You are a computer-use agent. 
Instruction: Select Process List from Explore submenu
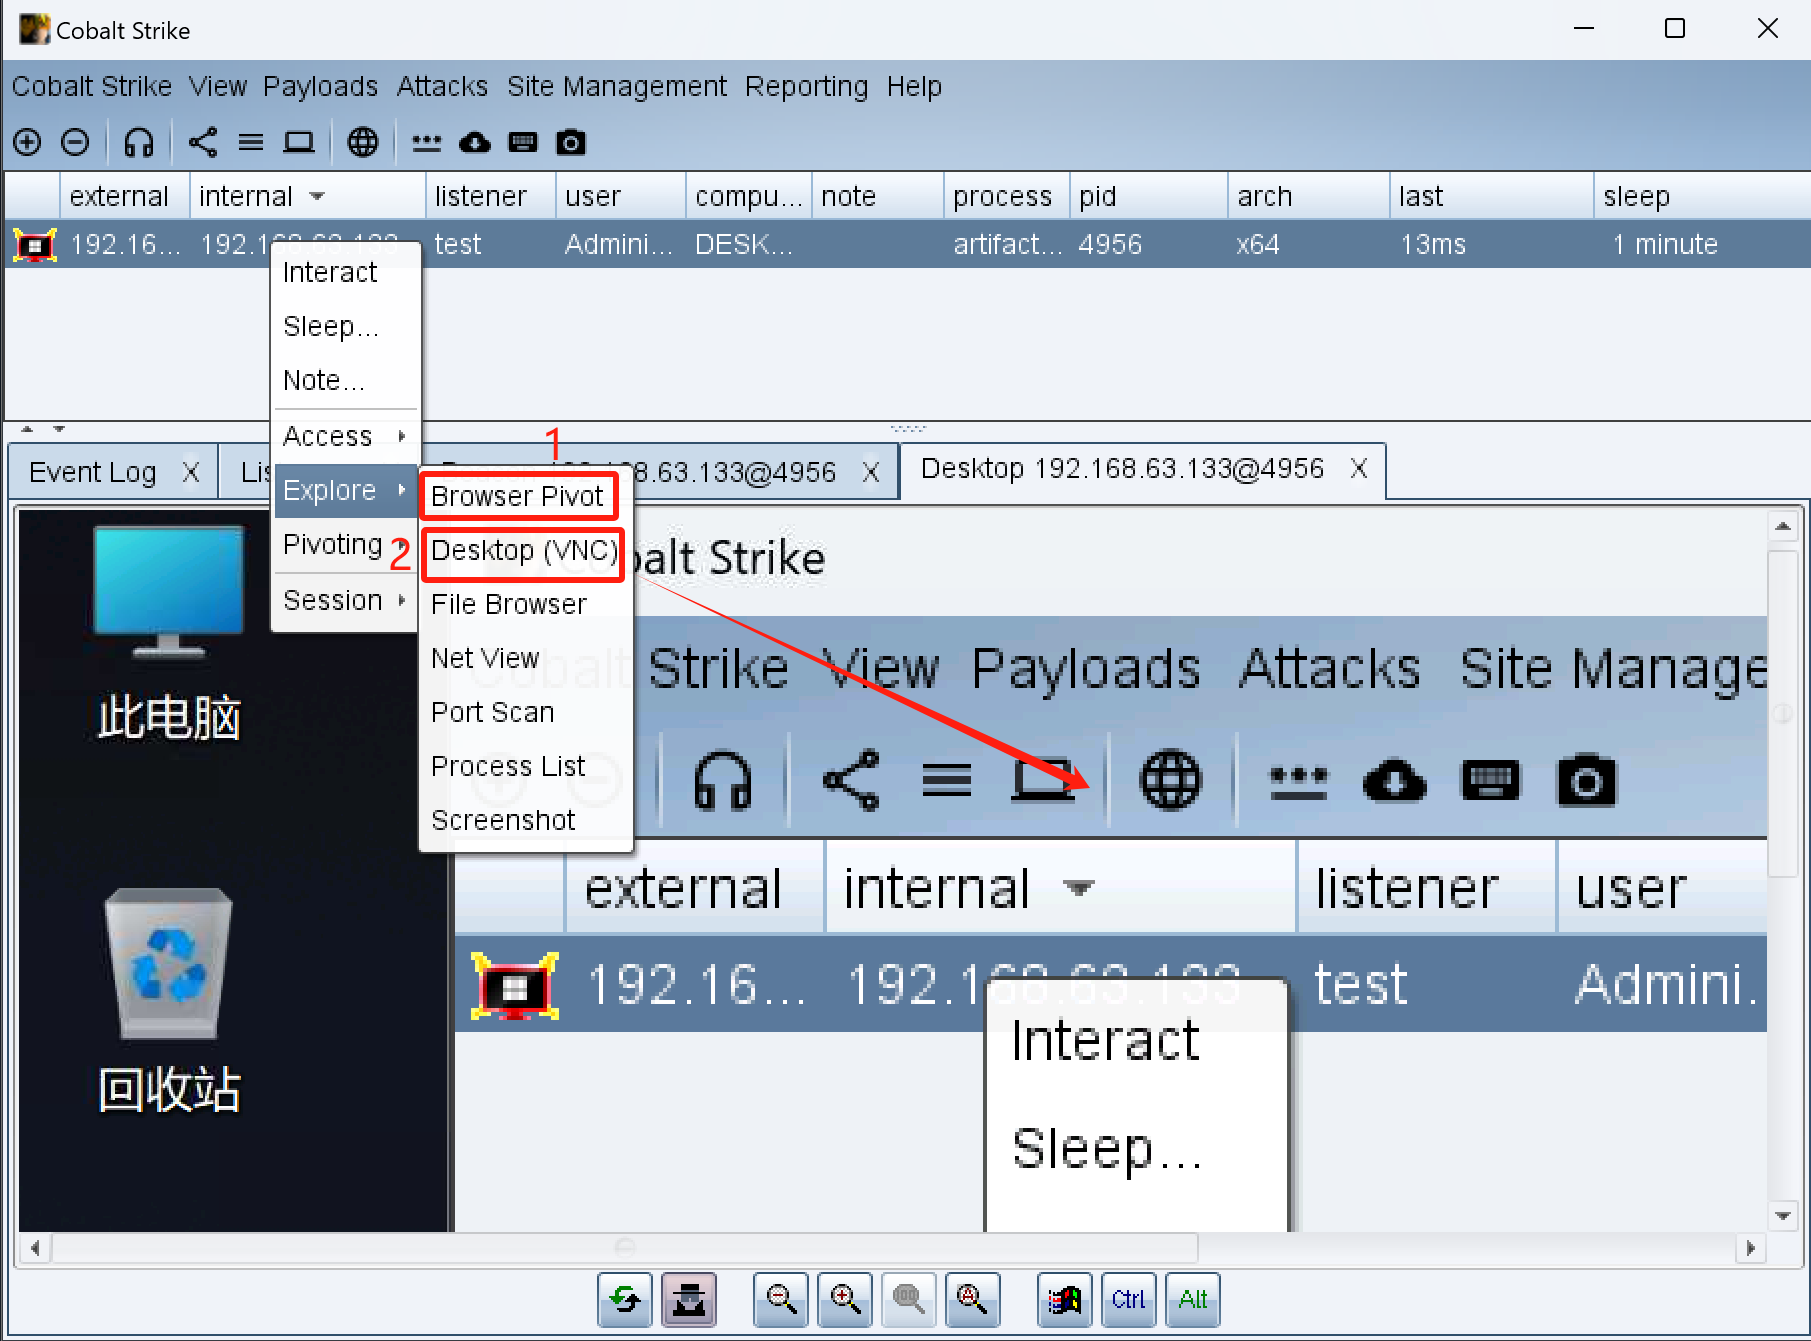[526, 766]
